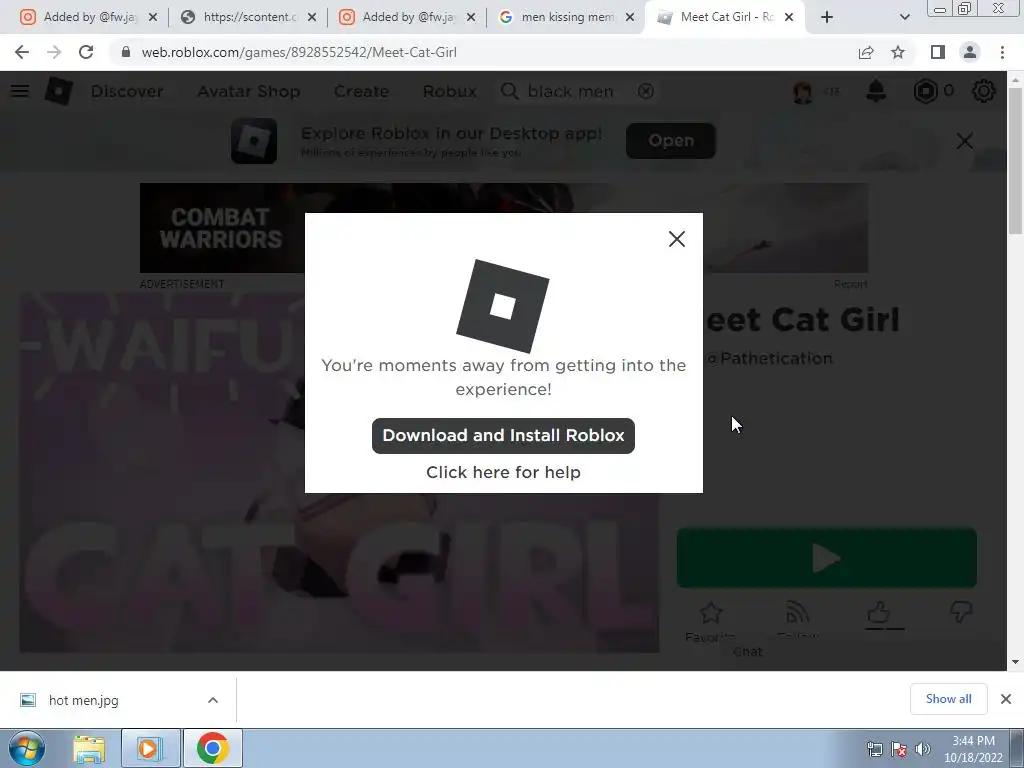
Task: Dismiss the Desktop app banner
Action: [x=965, y=141]
